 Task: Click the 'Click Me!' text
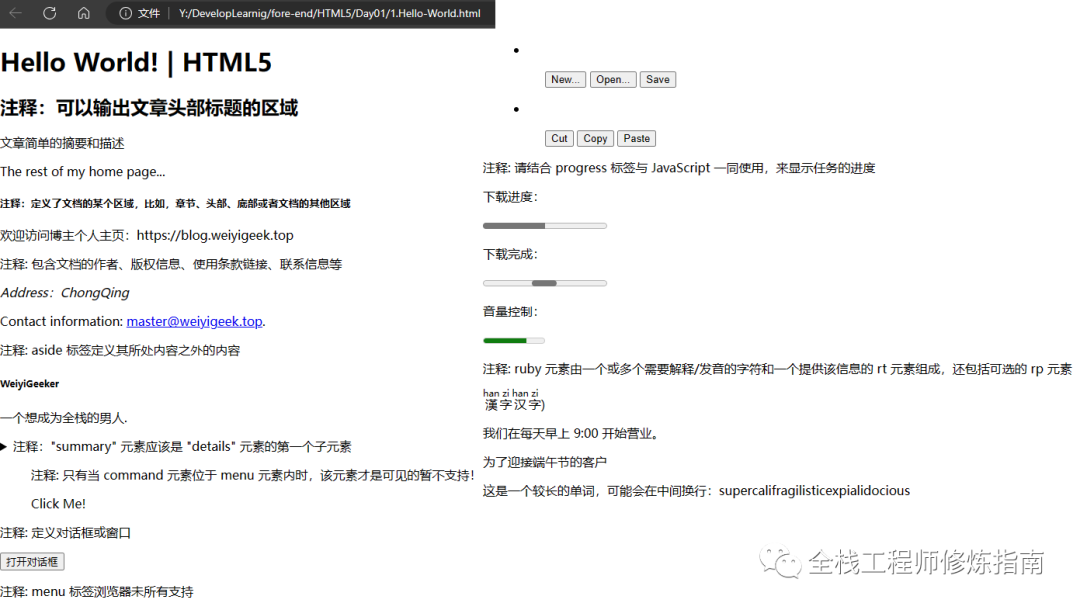click(59, 504)
